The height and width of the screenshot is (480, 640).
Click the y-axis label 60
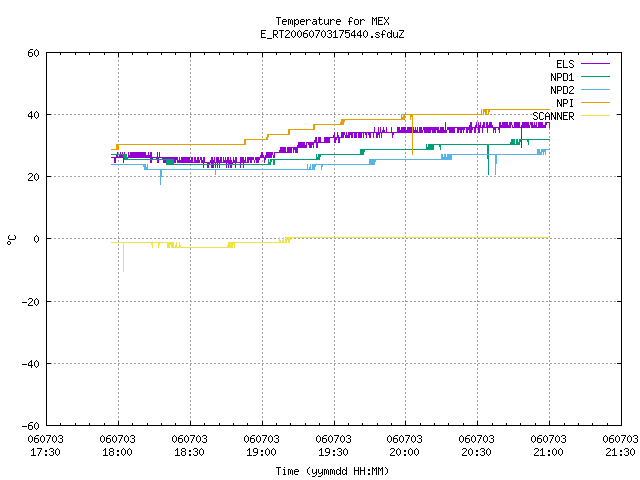pos(33,53)
